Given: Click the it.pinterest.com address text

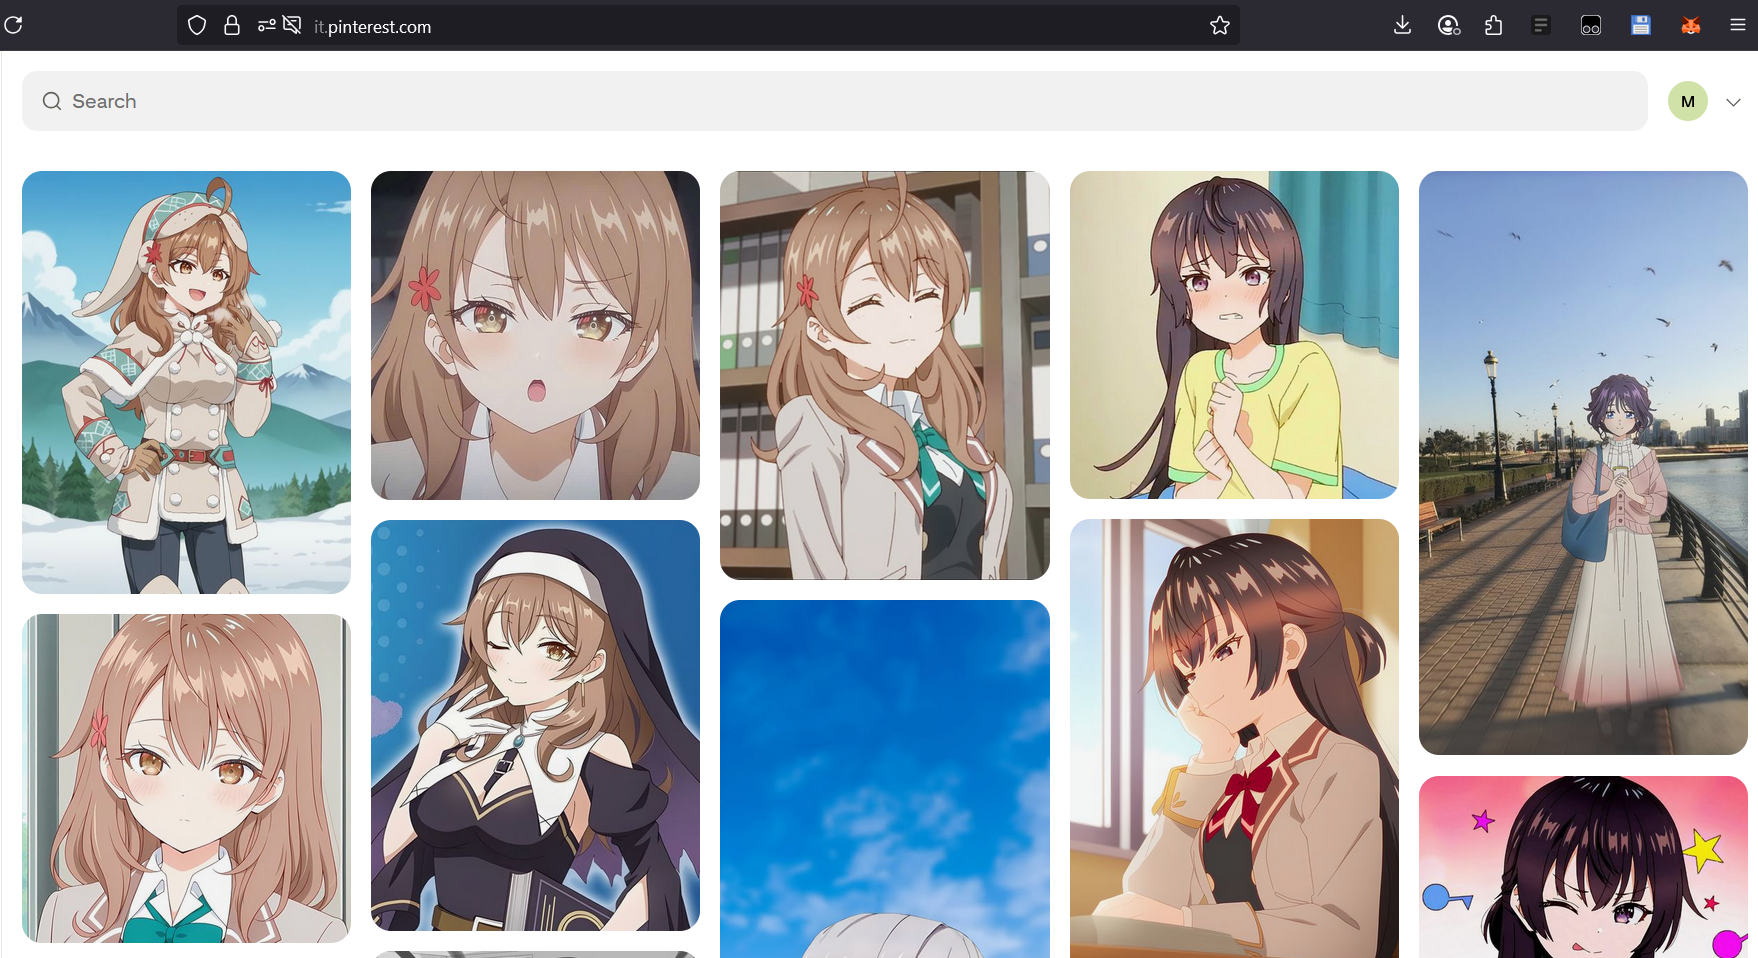Looking at the screenshot, I should point(372,27).
